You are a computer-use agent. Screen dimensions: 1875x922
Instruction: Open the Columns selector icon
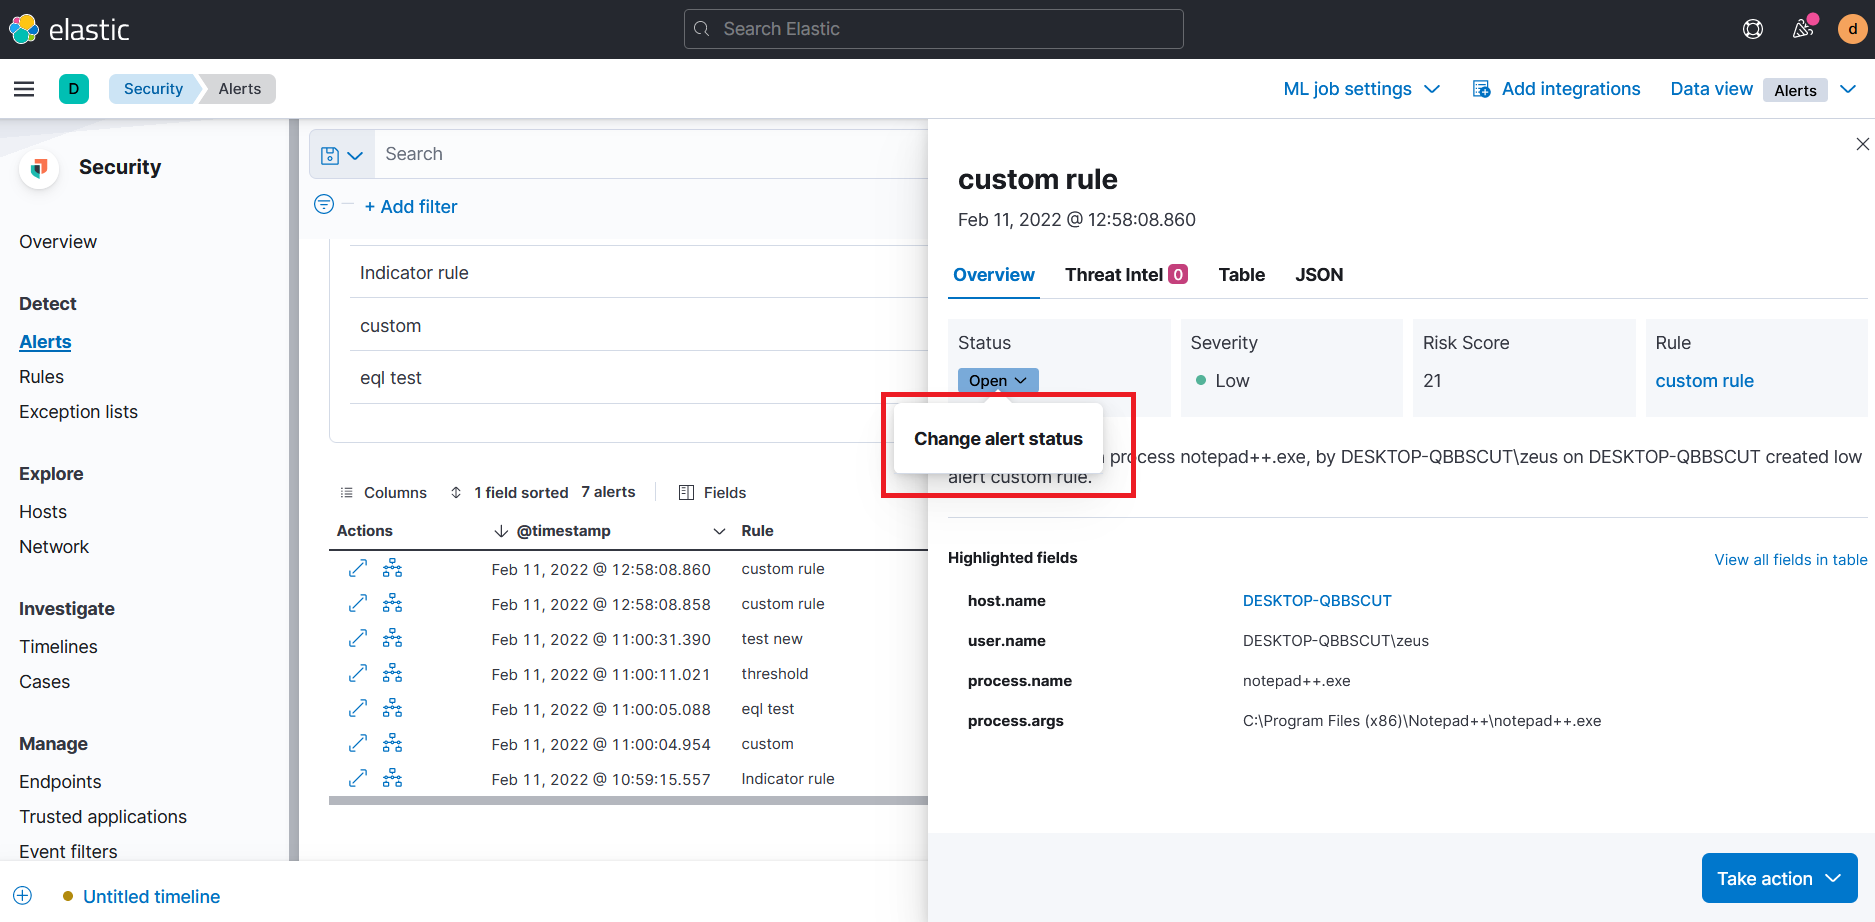tap(384, 492)
